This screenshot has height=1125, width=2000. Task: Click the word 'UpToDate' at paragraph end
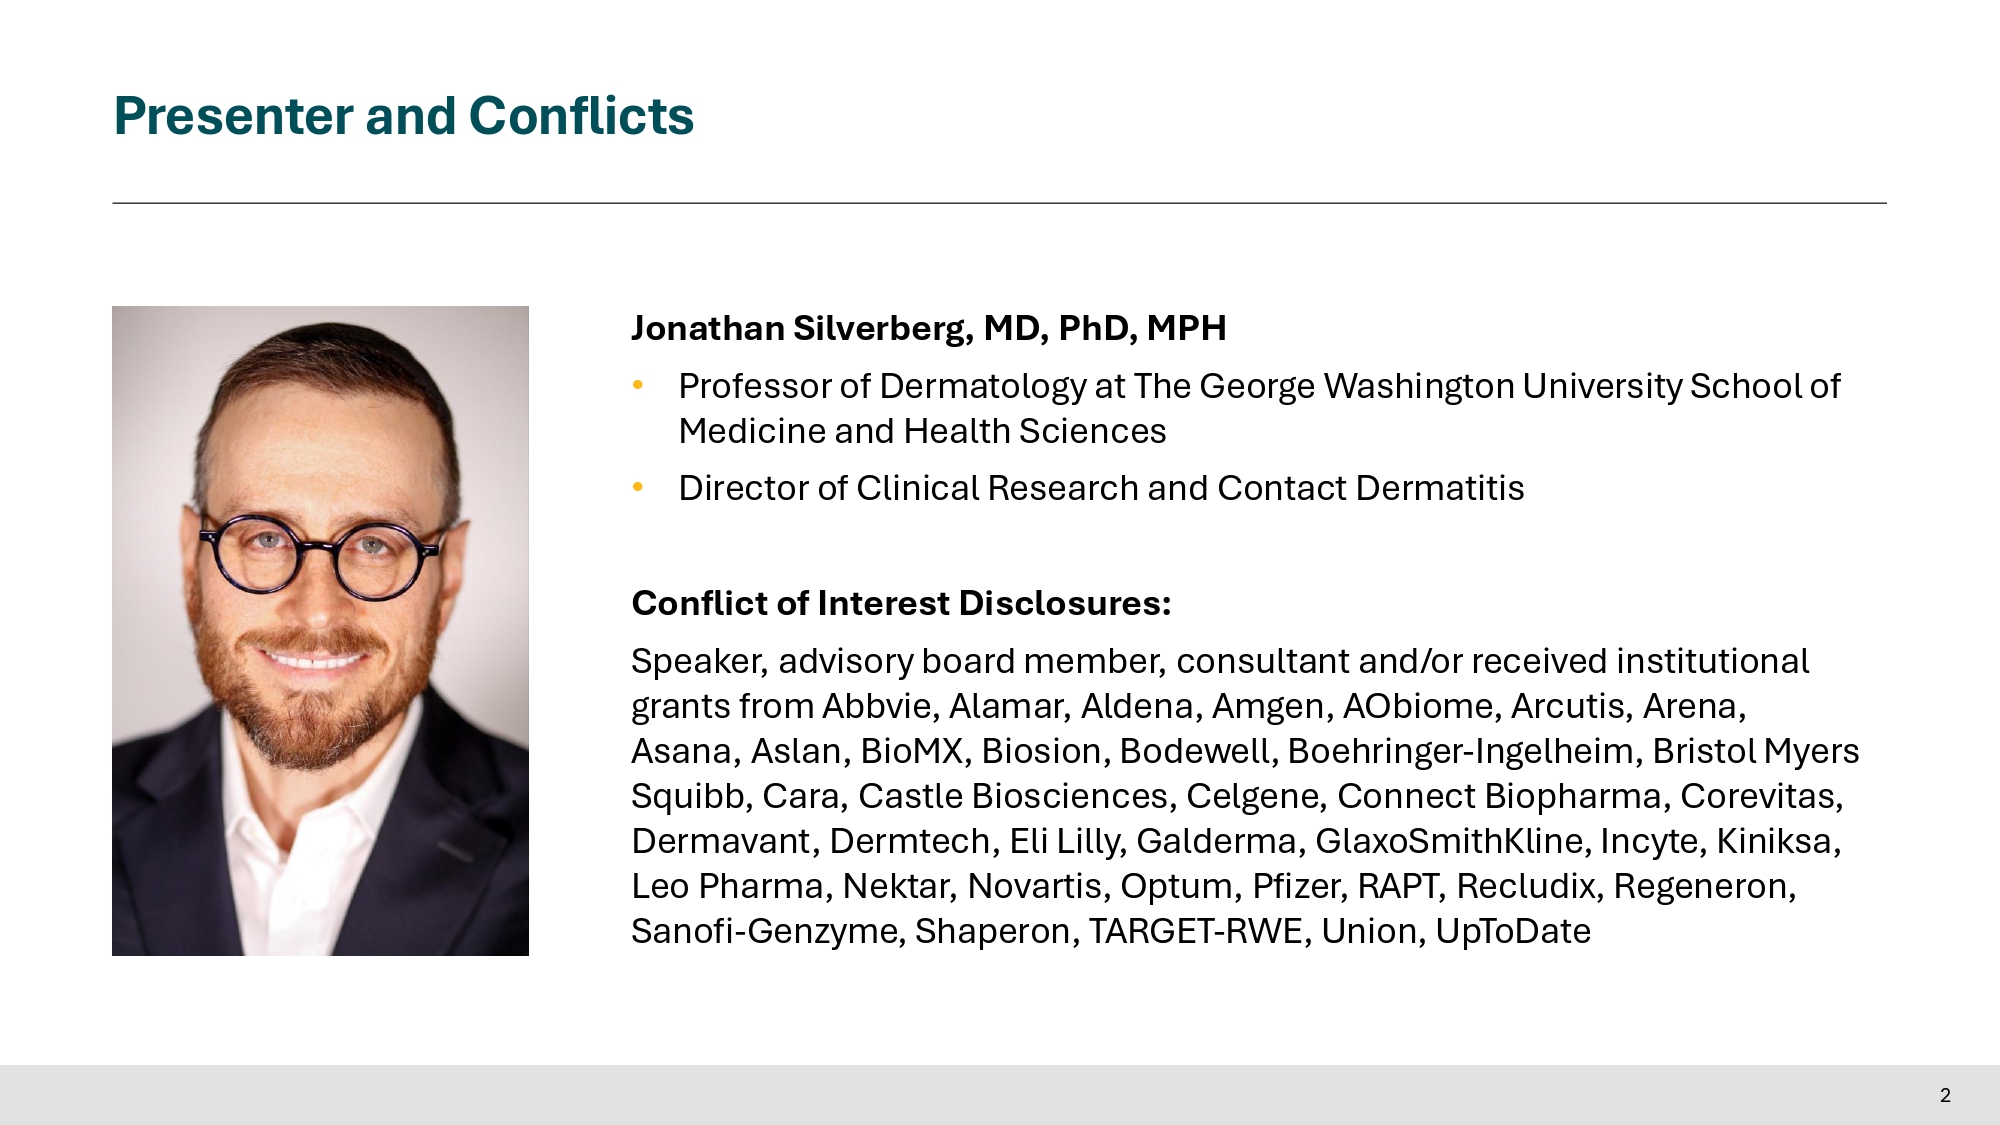click(x=1512, y=931)
